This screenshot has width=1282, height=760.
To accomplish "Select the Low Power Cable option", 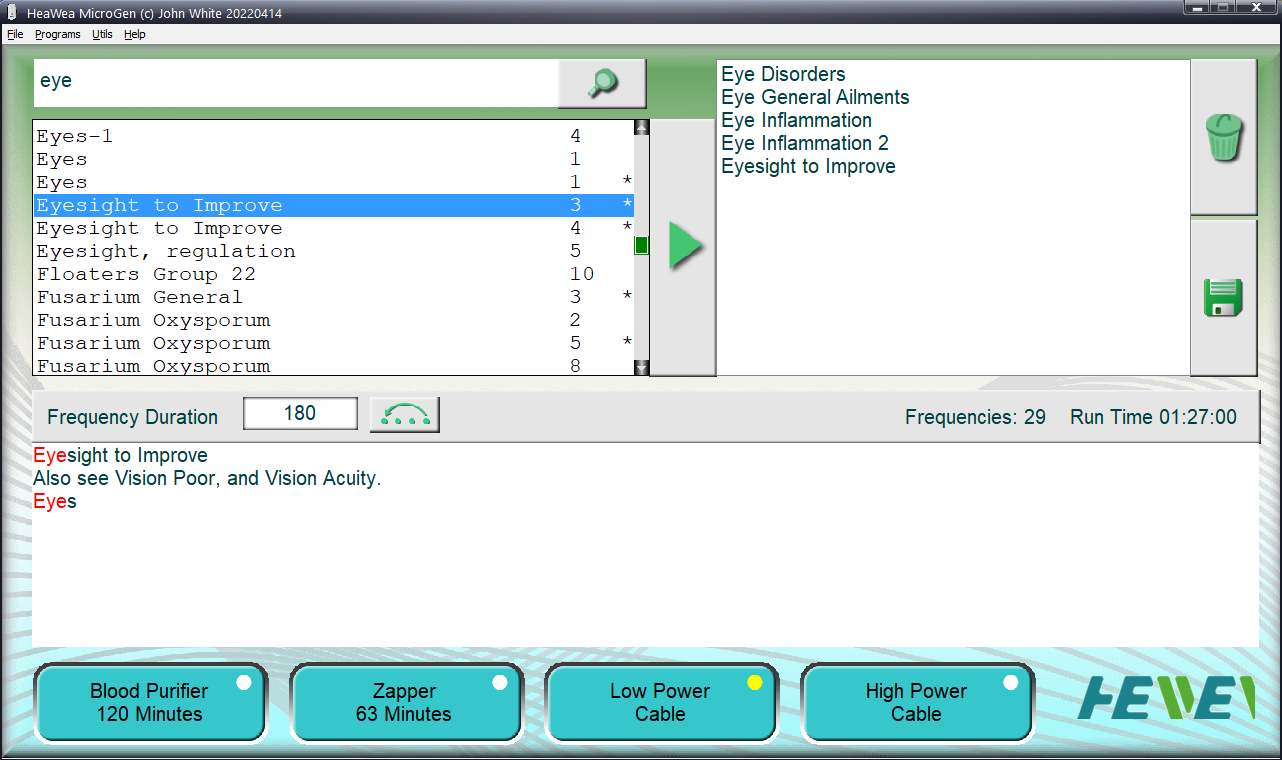I will click(x=660, y=703).
